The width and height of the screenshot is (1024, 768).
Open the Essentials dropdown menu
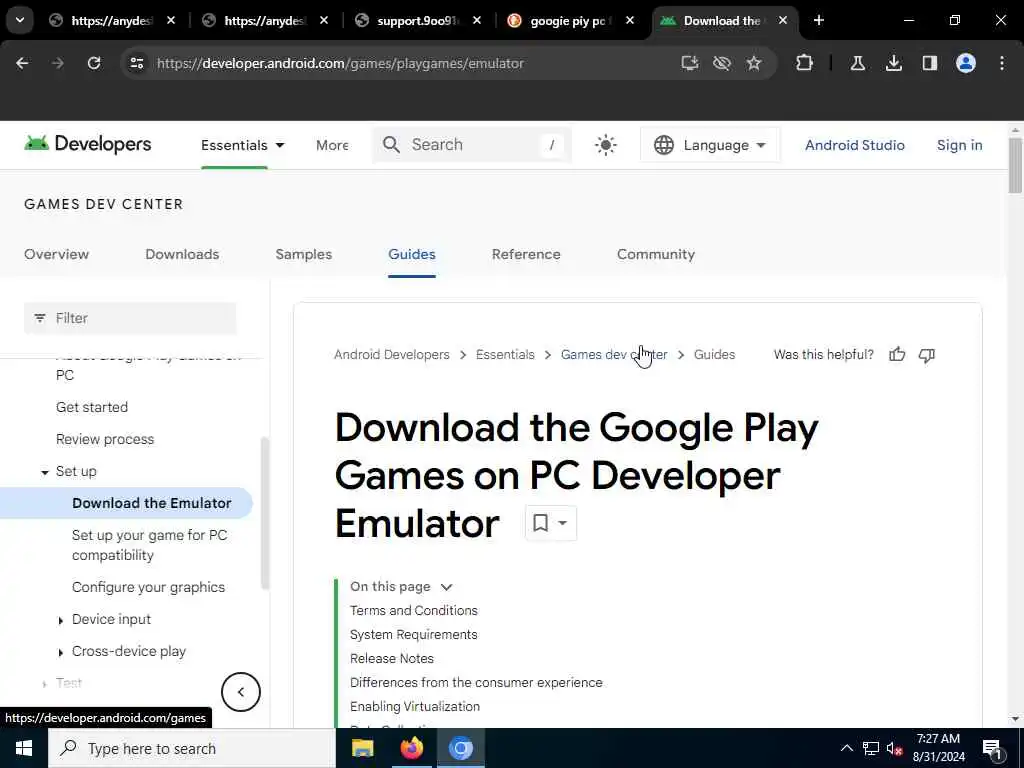pos(243,145)
